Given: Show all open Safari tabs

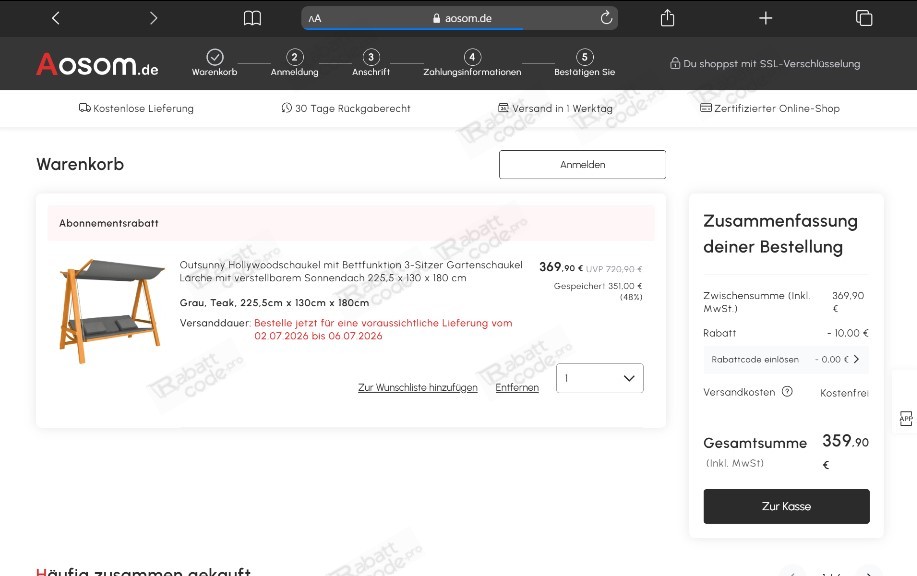Looking at the screenshot, I should pos(864,18).
